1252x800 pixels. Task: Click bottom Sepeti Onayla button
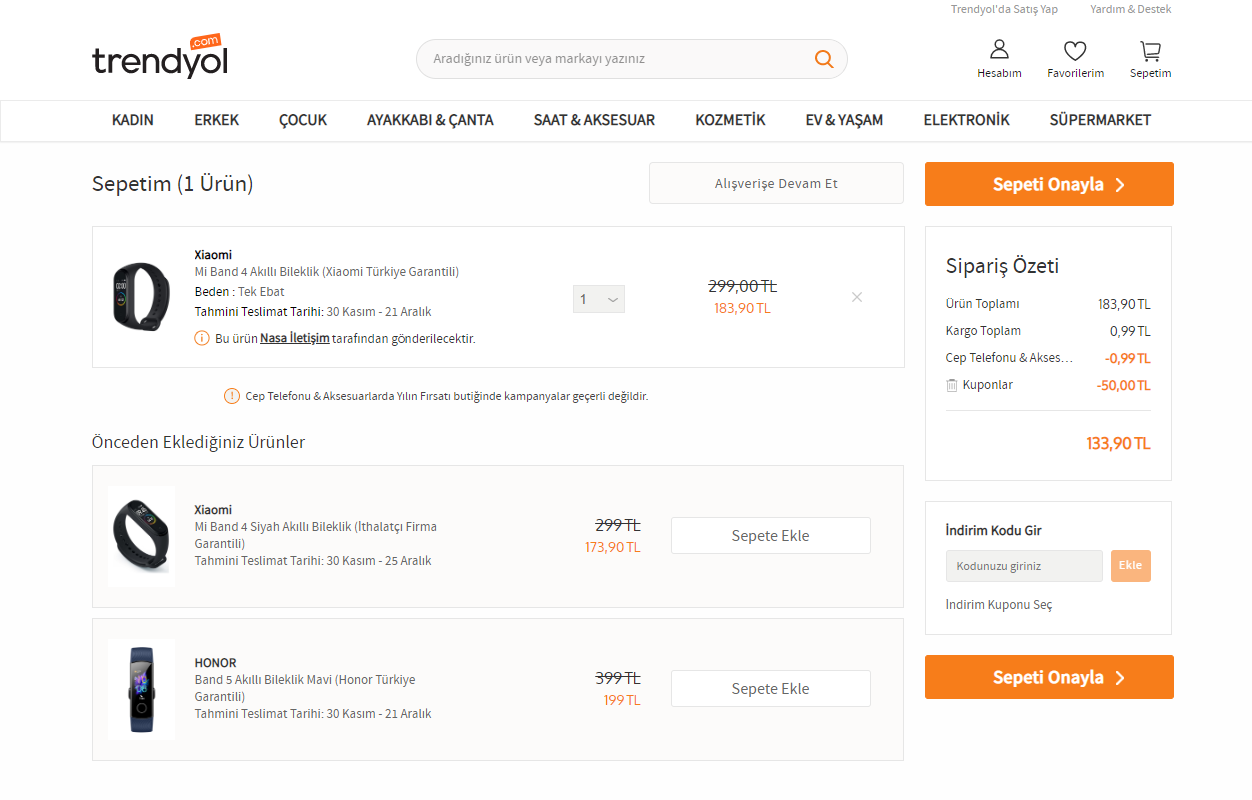tap(1049, 677)
